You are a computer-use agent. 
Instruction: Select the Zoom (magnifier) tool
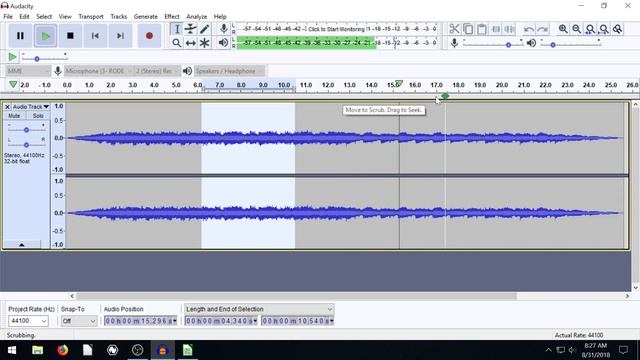tap(177, 42)
